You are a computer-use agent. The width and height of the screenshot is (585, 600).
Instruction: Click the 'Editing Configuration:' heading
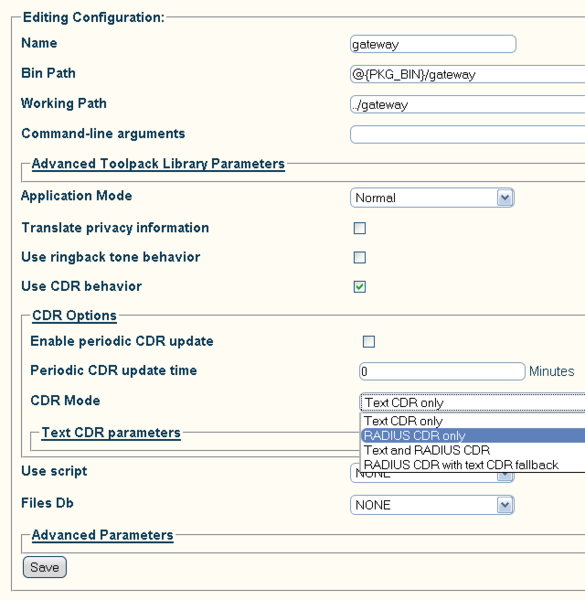[x=94, y=17]
